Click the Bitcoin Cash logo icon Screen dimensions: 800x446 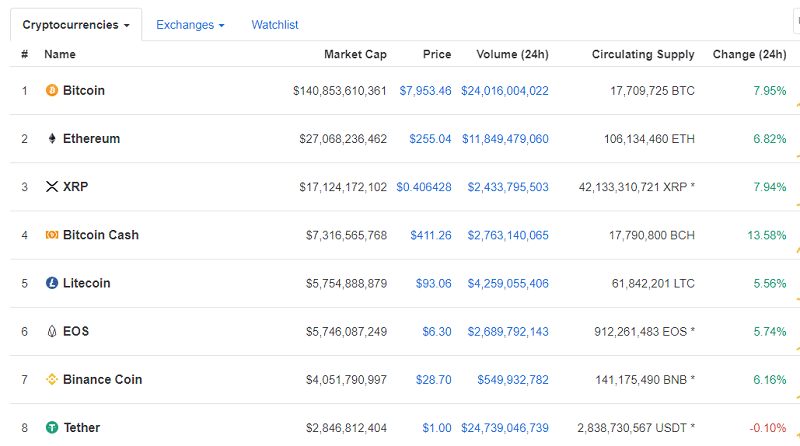(52, 235)
